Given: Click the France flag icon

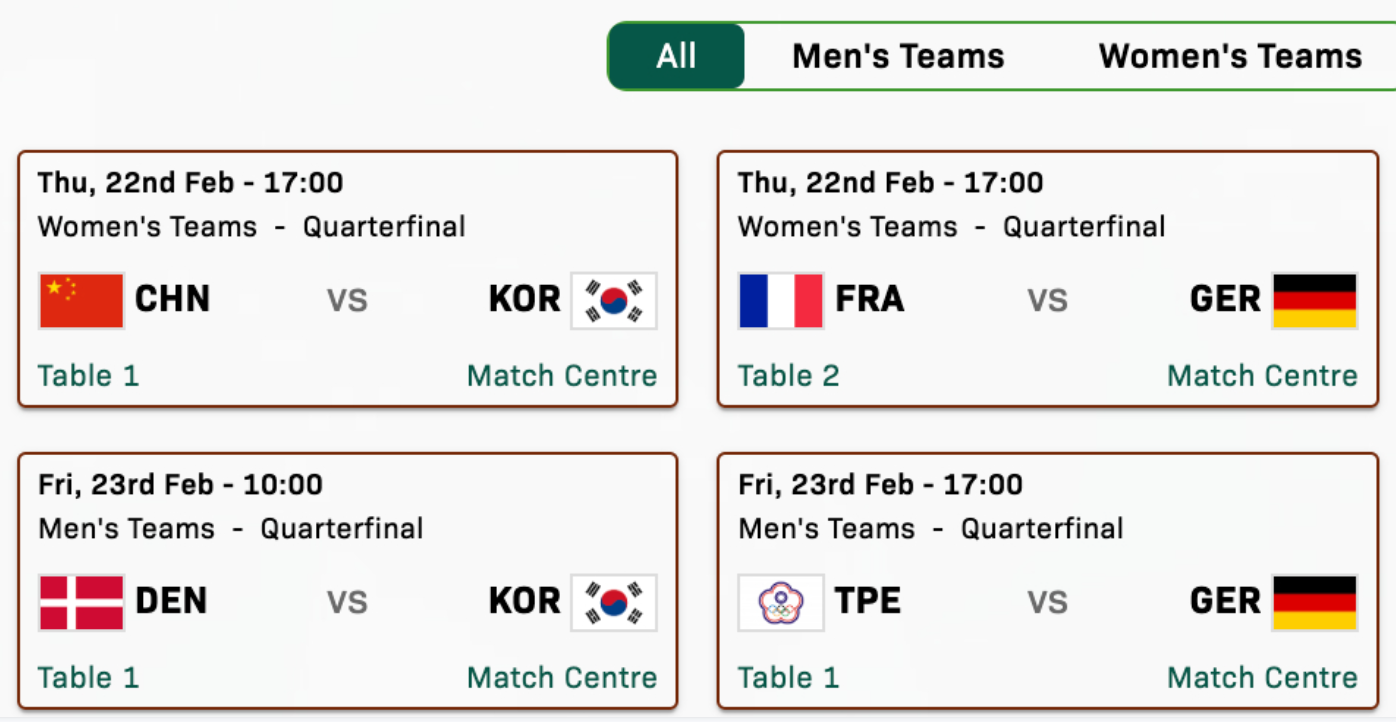Looking at the screenshot, I should click(782, 300).
